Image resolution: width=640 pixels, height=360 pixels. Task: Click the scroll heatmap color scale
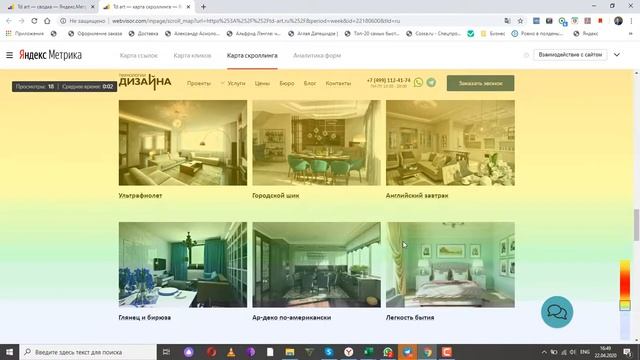click(x=625, y=299)
